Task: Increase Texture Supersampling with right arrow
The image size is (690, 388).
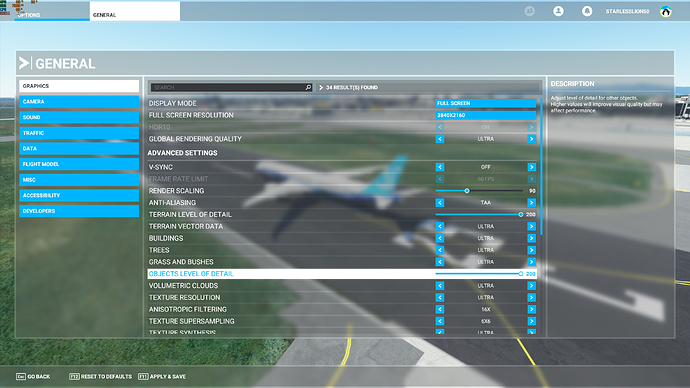Action: (x=532, y=321)
